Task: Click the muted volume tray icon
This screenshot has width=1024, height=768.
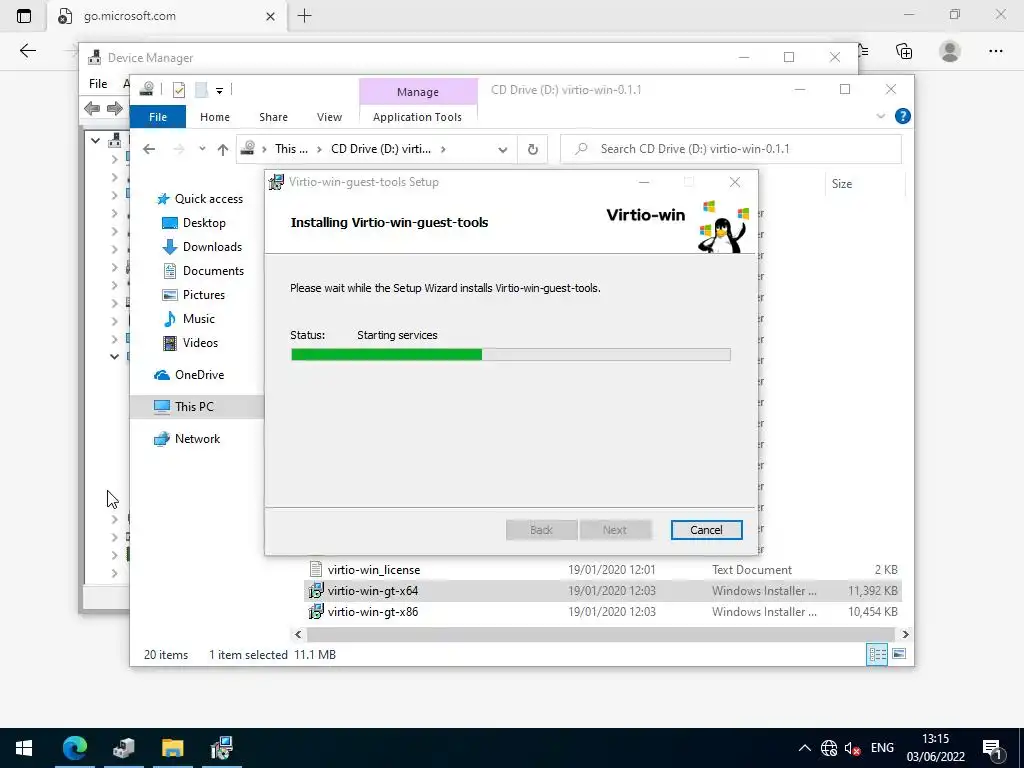Action: tap(852, 748)
